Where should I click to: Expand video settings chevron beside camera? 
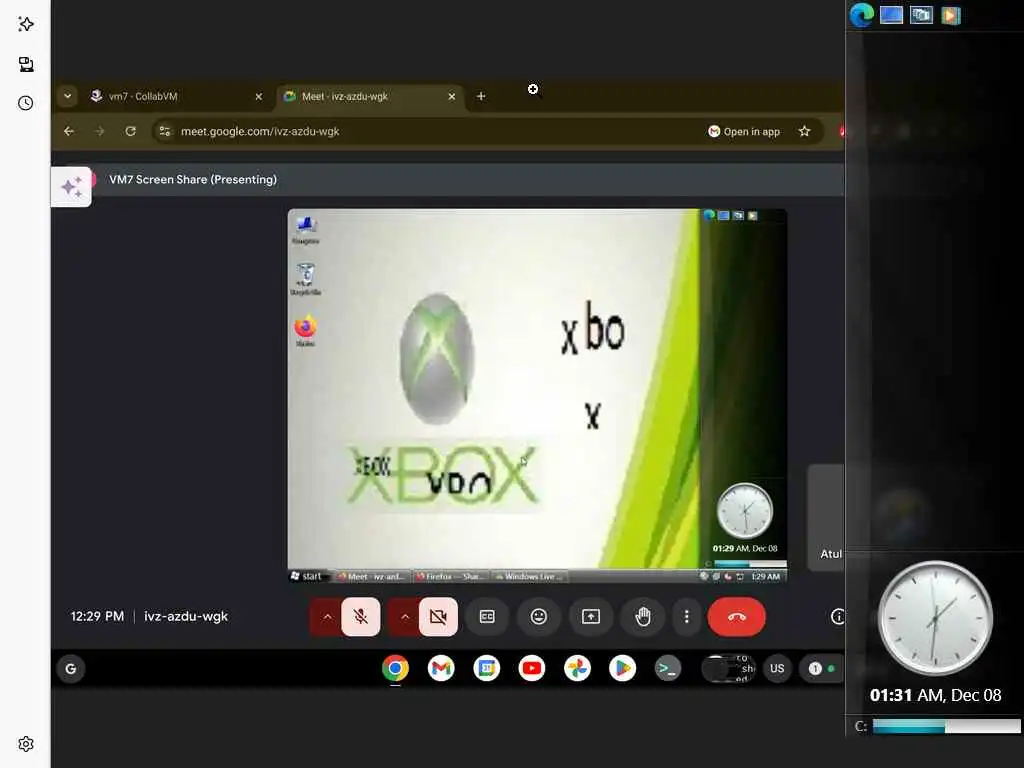point(404,616)
